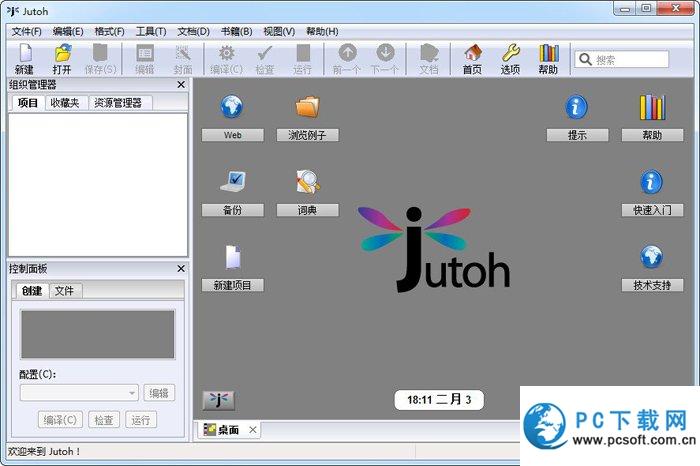Click the 新建 (New) toolbar icon
Image resolution: width=700 pixels, height=466 pixels.
[25, 54]
